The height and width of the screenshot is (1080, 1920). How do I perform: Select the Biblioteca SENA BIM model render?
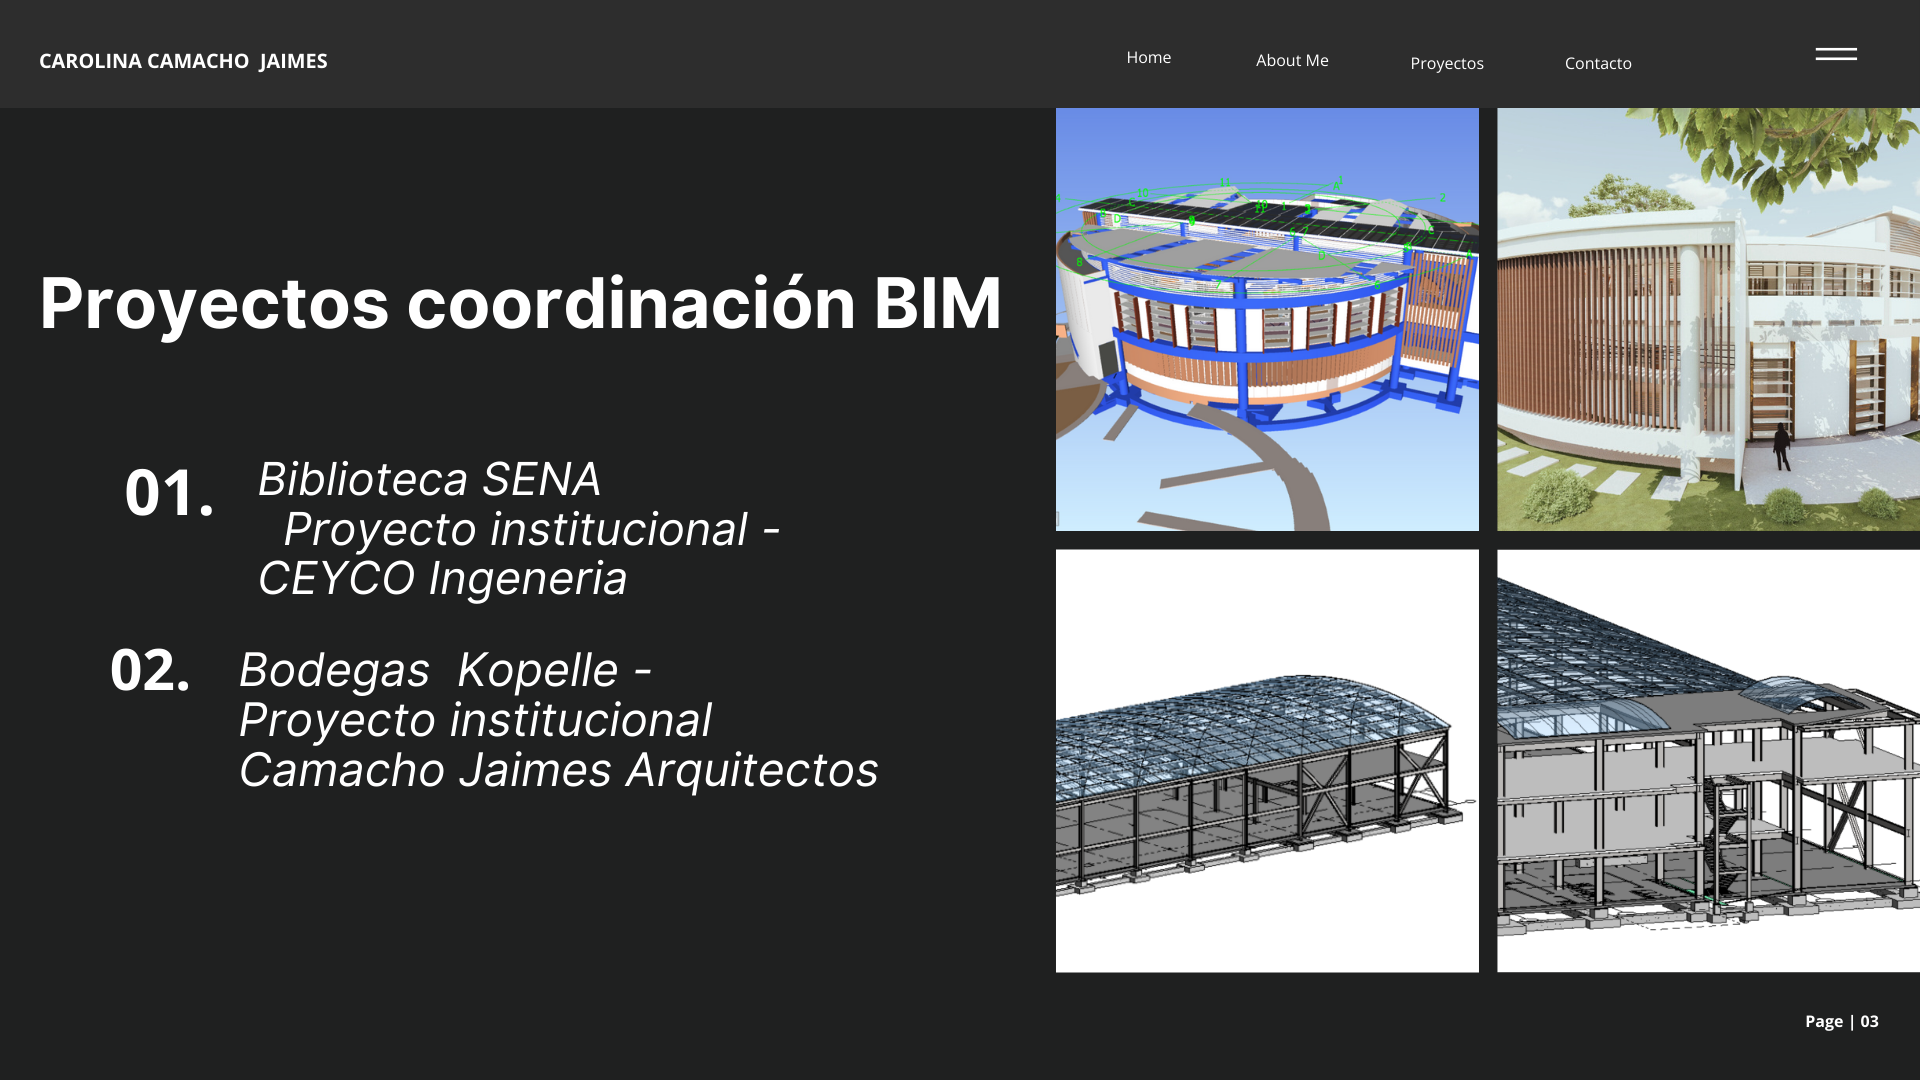point(1266,318)
